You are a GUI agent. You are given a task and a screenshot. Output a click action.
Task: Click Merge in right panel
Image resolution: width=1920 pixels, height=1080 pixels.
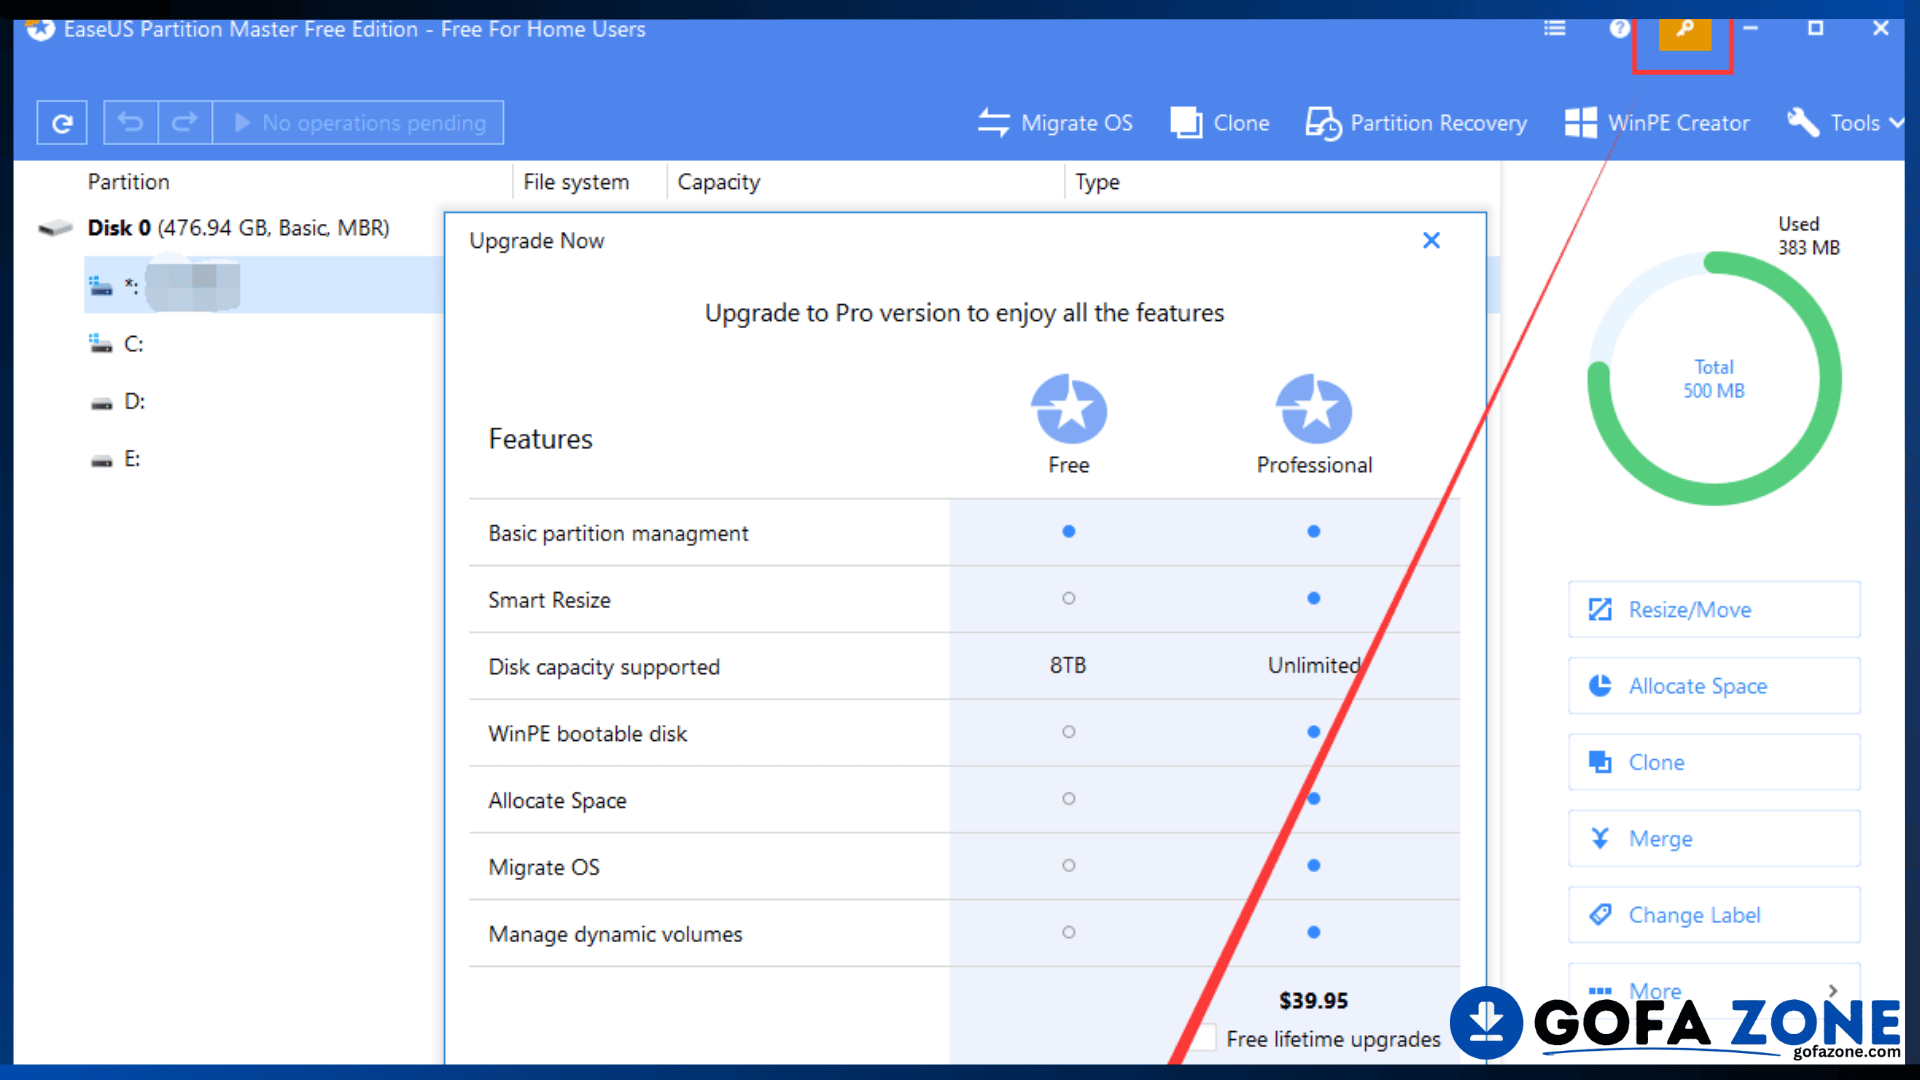point(1714,838)
